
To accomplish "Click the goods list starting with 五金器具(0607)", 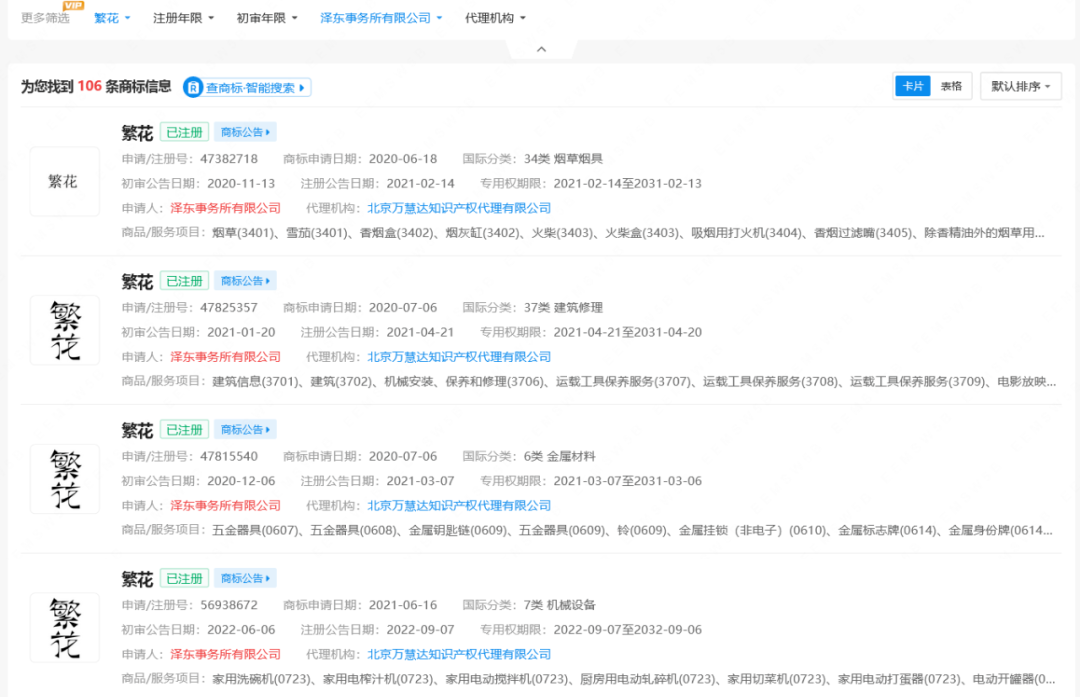I will point(632,530).
